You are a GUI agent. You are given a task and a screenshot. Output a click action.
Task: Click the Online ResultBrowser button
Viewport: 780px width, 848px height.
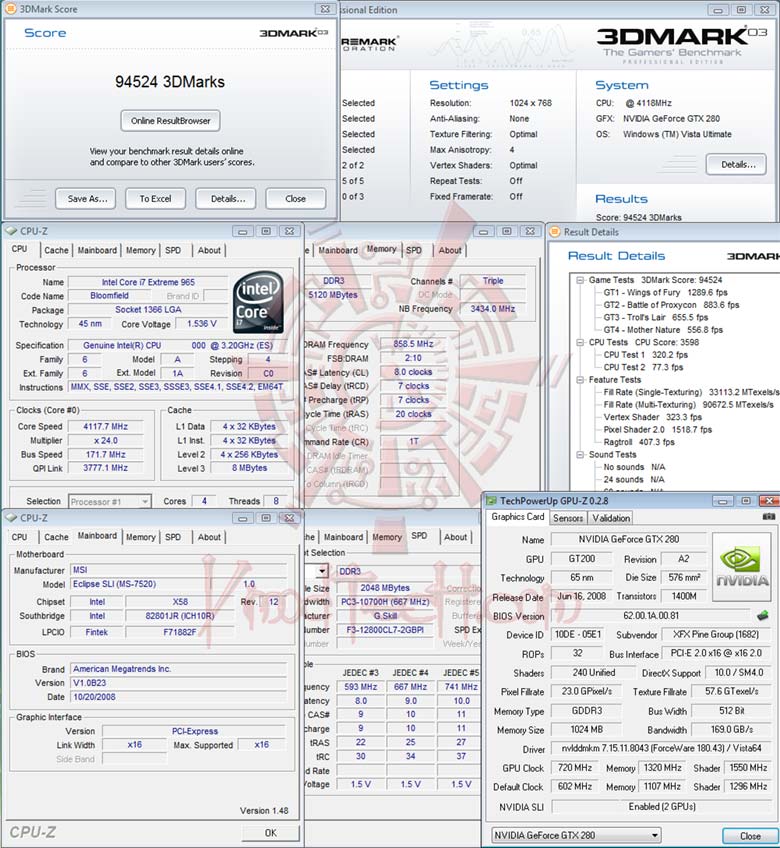pos(170,121)
